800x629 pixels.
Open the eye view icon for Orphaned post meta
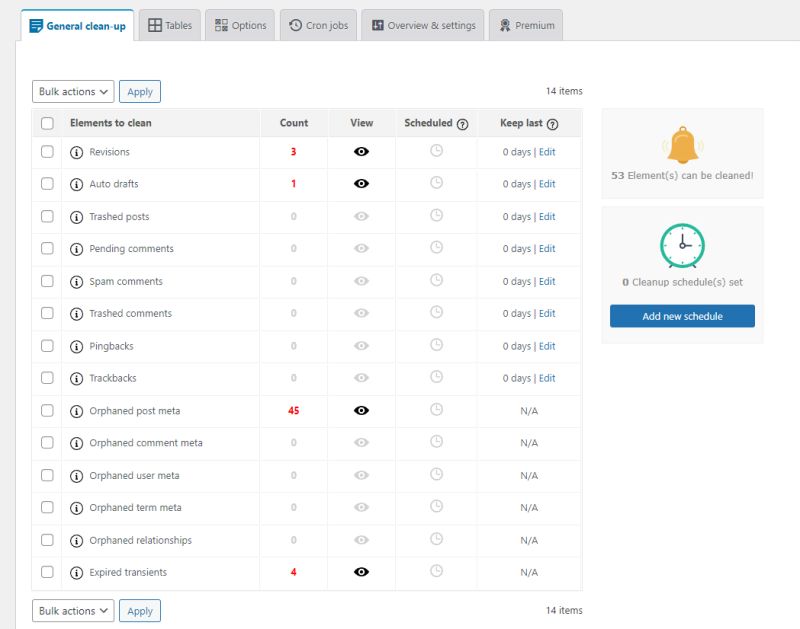pos(360,410)
